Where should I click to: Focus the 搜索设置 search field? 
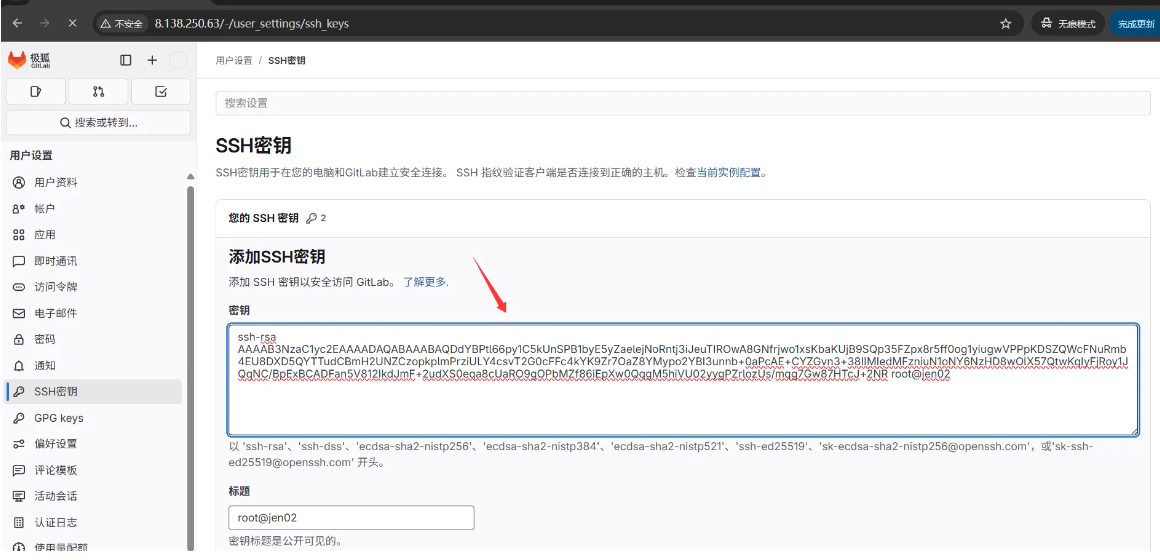tap(683, 104)
